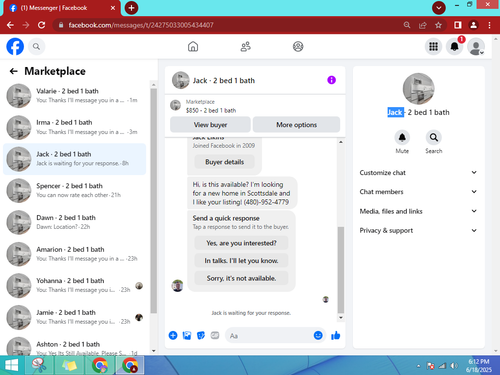
Task: Navigate back in browser toolbar
Action: [x=10, y=25]
